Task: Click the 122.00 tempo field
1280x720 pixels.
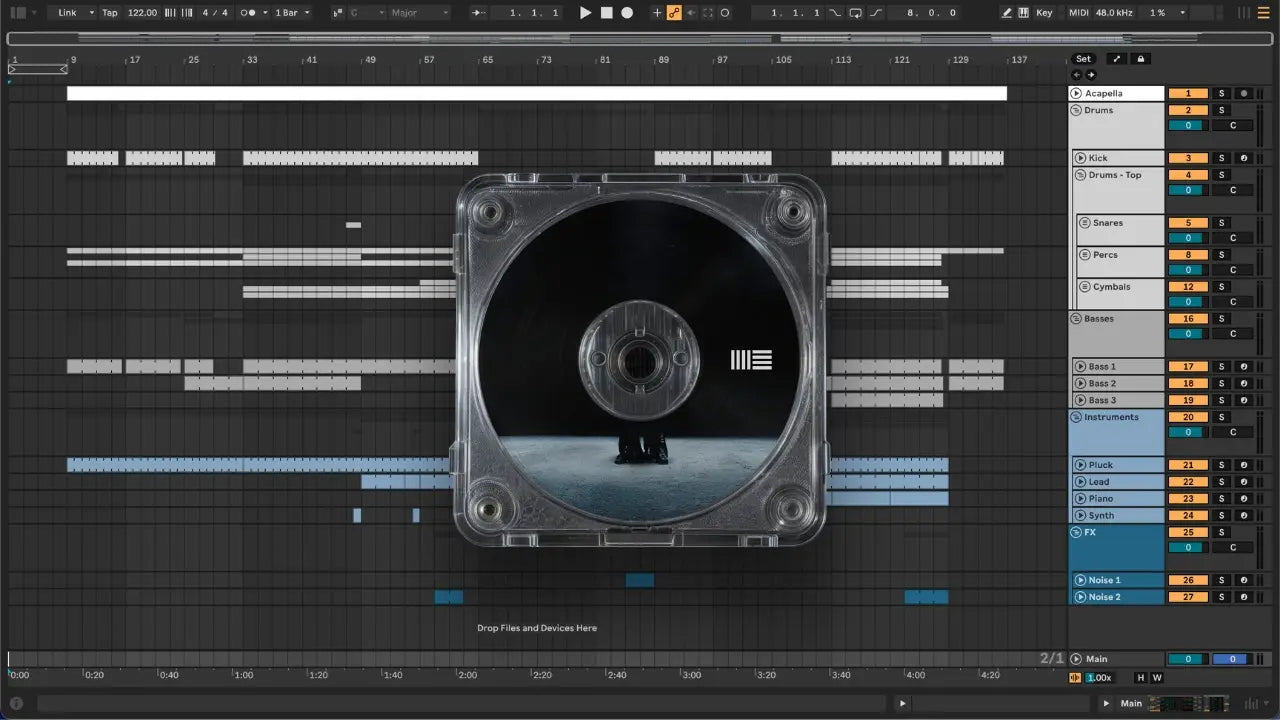Action: point(142,13)
